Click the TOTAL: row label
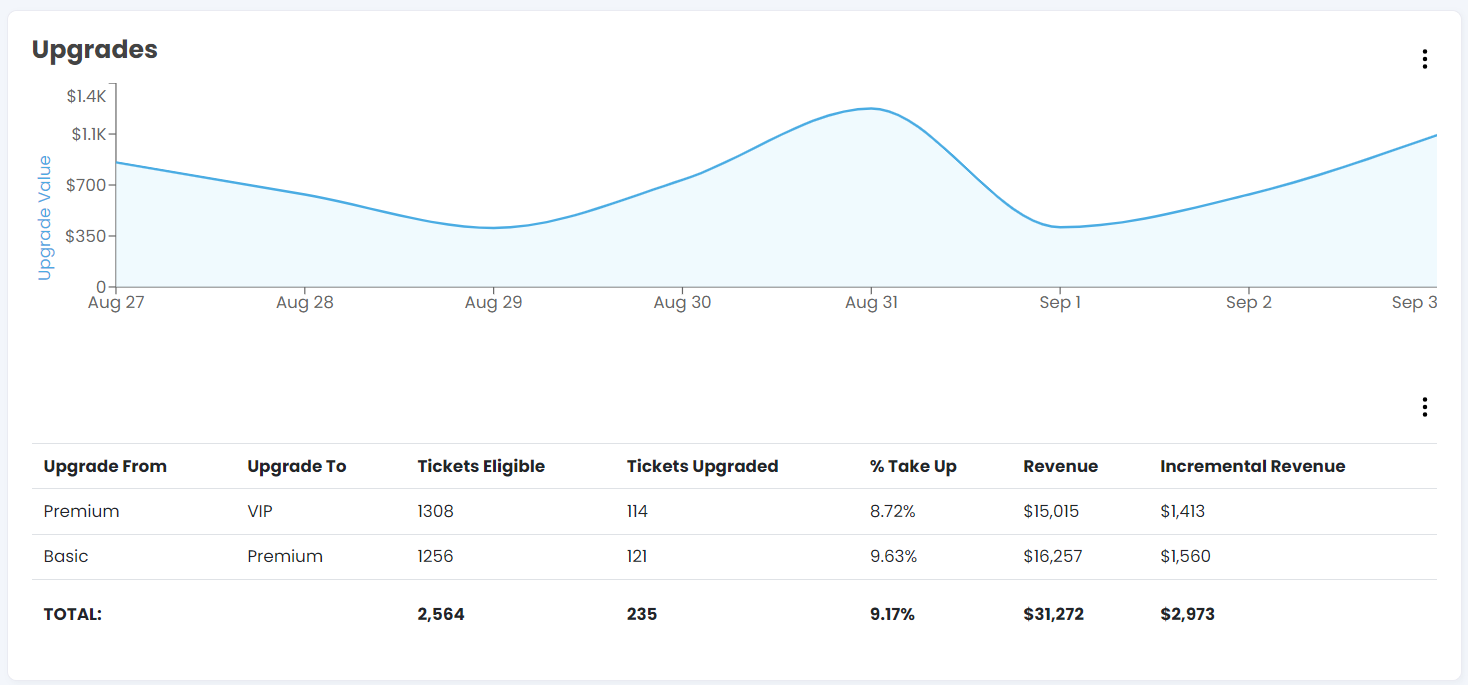The width and height of the screenshot is (1468, 685). coord(73,614)
